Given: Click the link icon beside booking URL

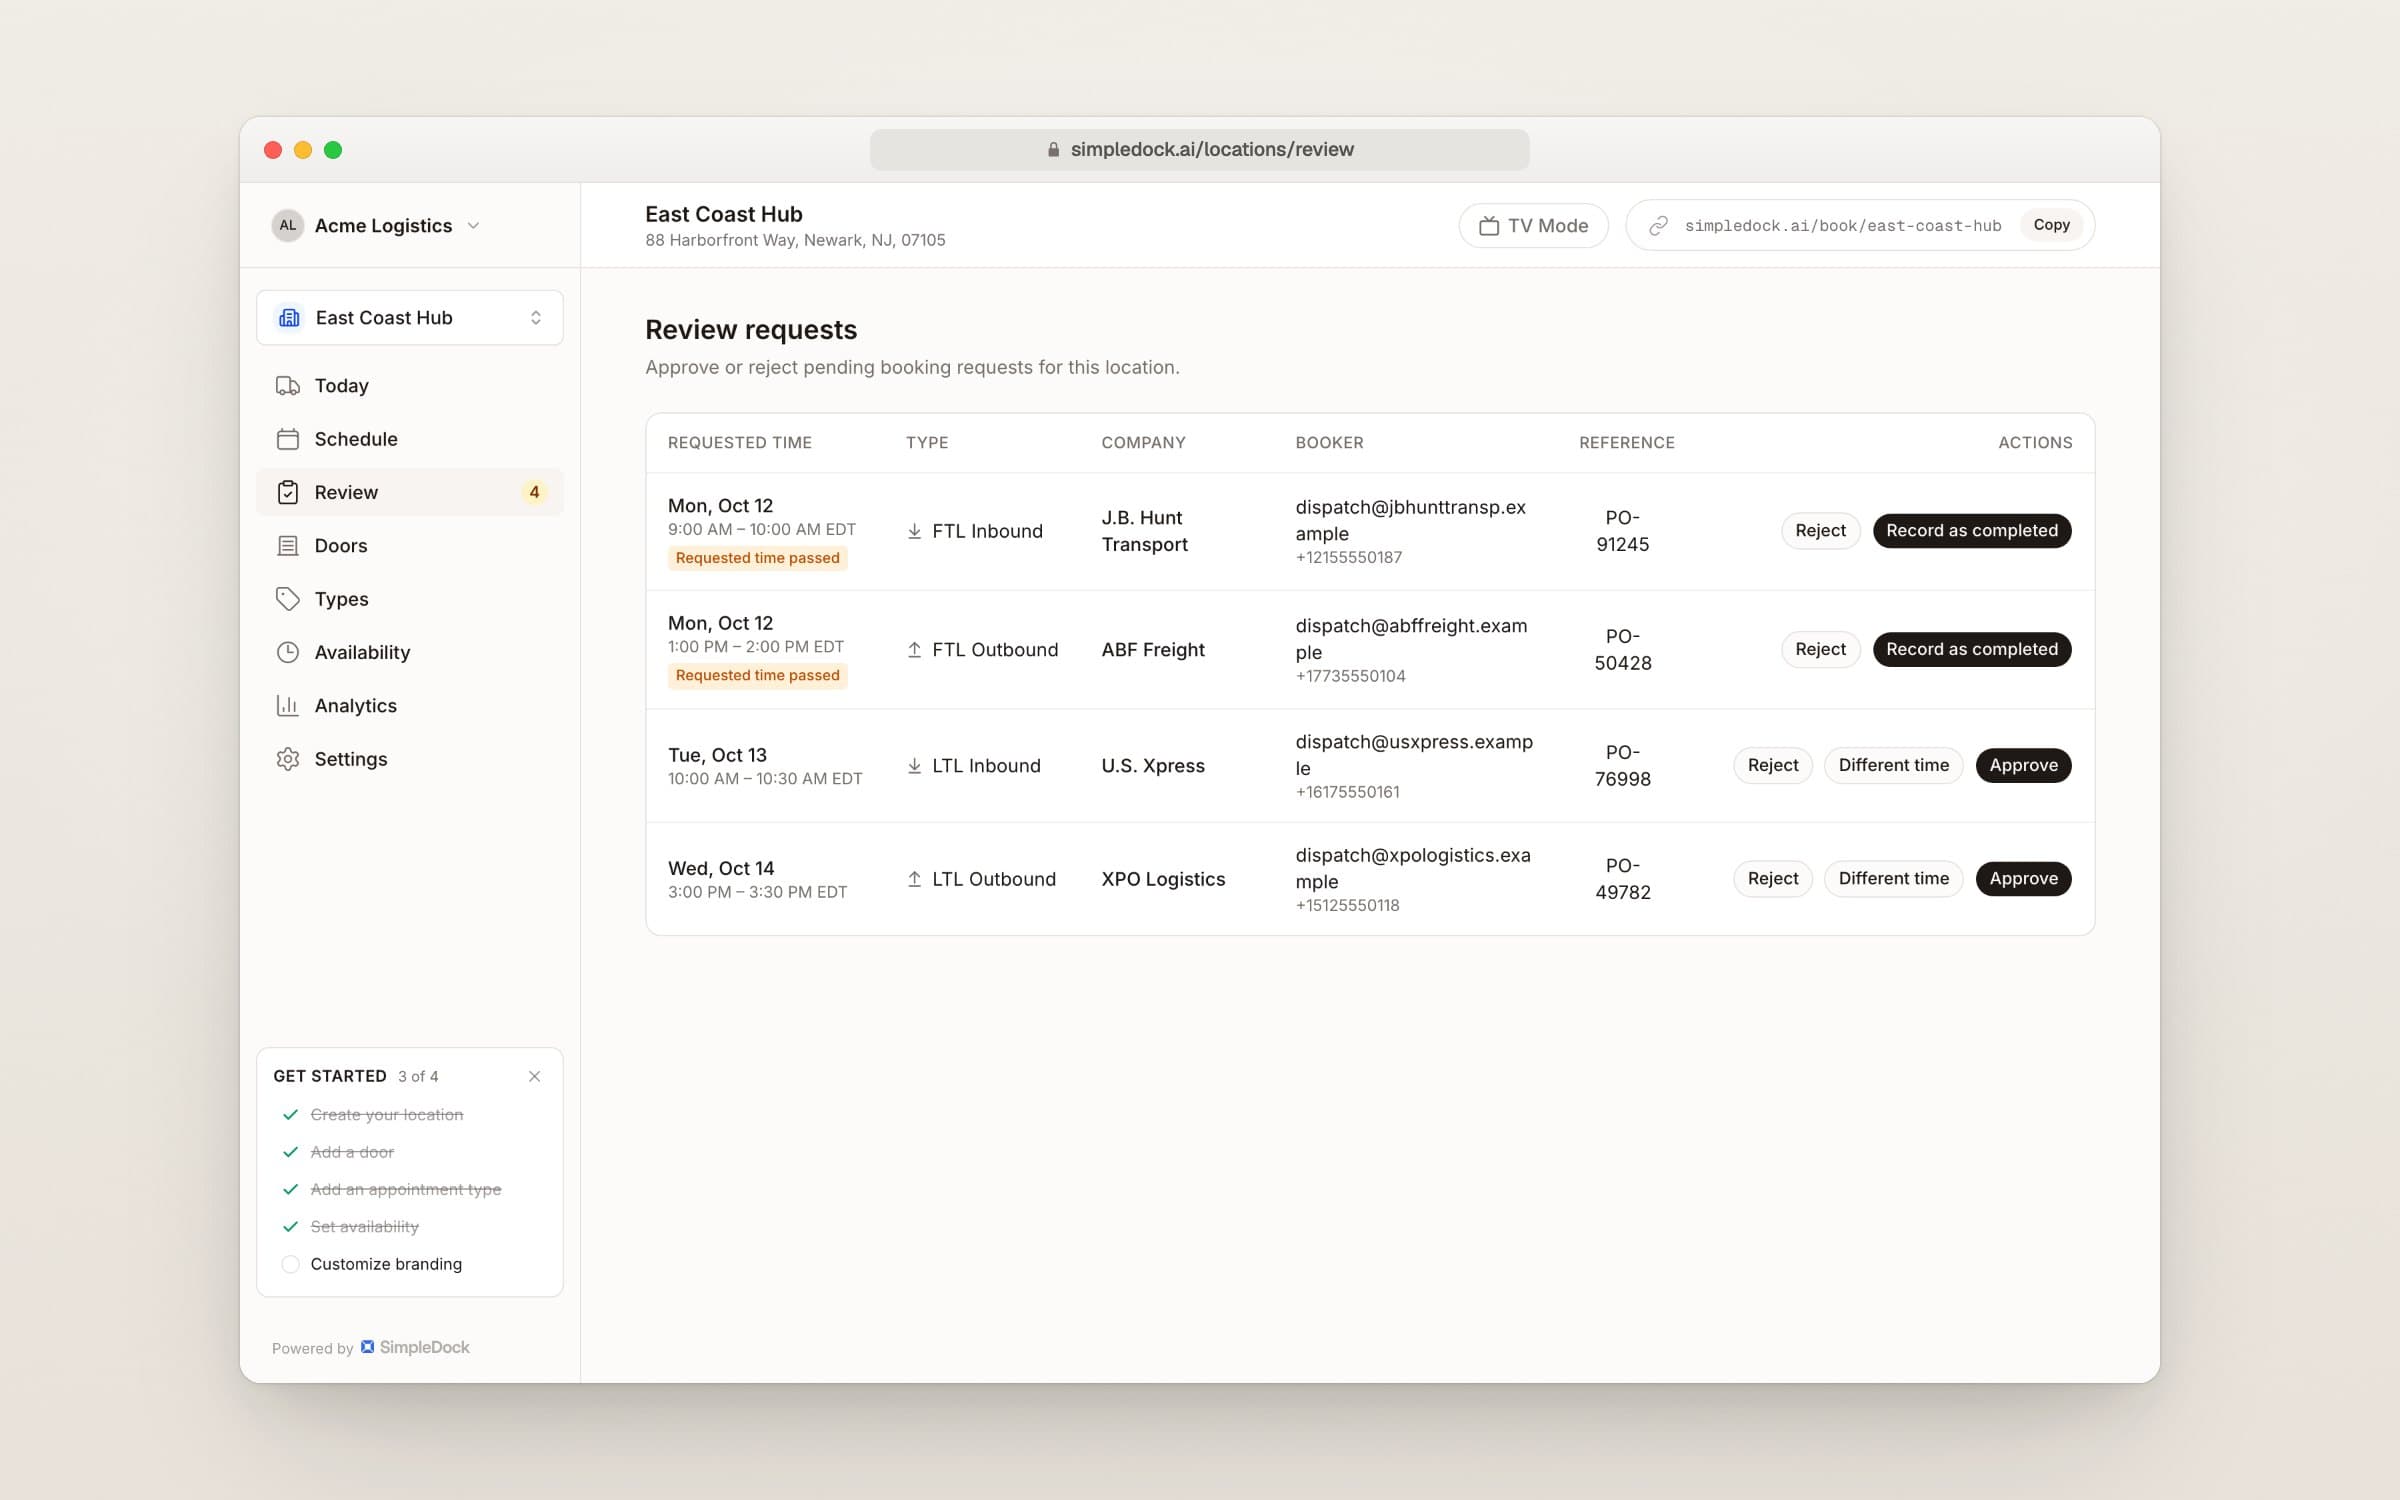Looking at the screenshot, I should [x=1658, y=226].
